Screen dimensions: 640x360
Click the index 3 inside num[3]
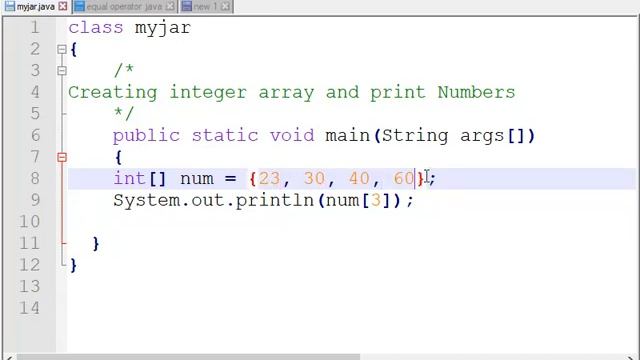[376, 200]
